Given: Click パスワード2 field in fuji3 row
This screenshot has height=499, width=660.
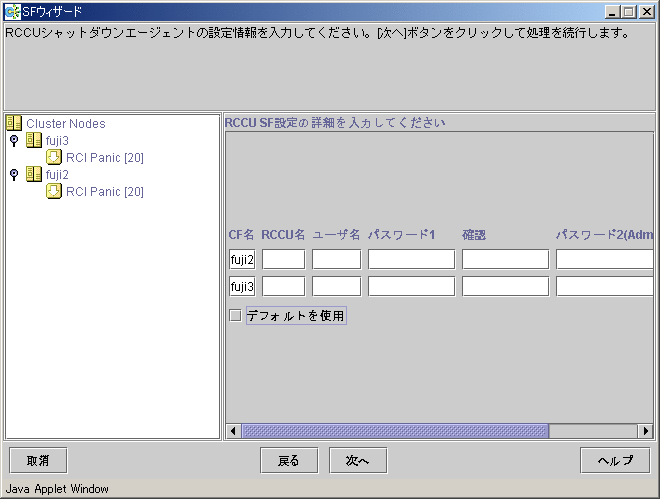Looking at the screenshot, I should [604, 287].
